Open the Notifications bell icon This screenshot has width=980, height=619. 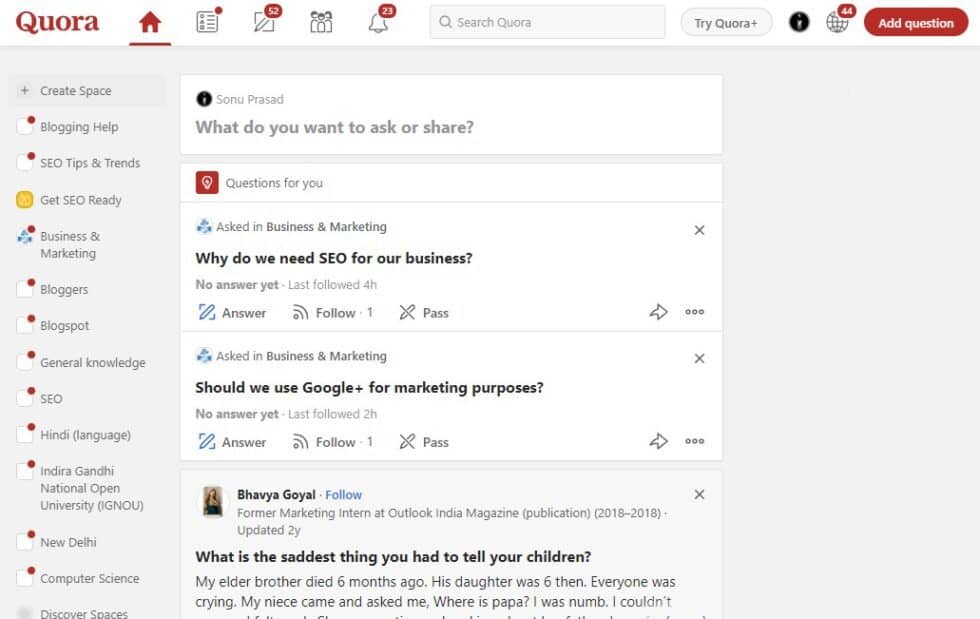(x=378, y=22)
